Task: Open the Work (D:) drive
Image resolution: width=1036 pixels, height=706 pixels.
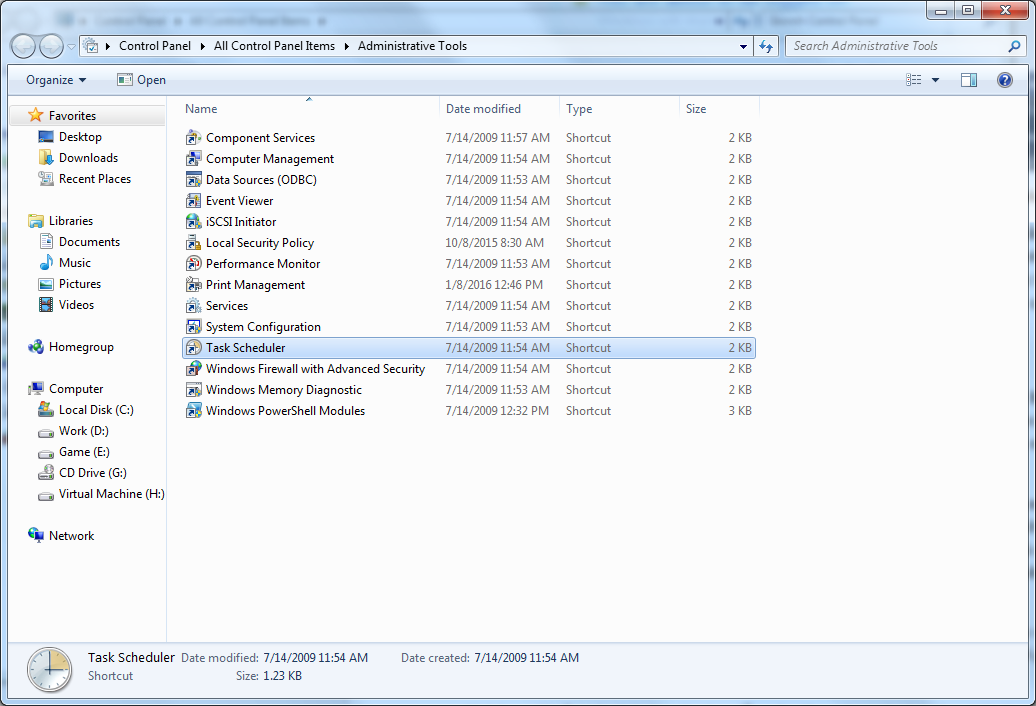Action: pyautogui.click(x=83, y=431)
